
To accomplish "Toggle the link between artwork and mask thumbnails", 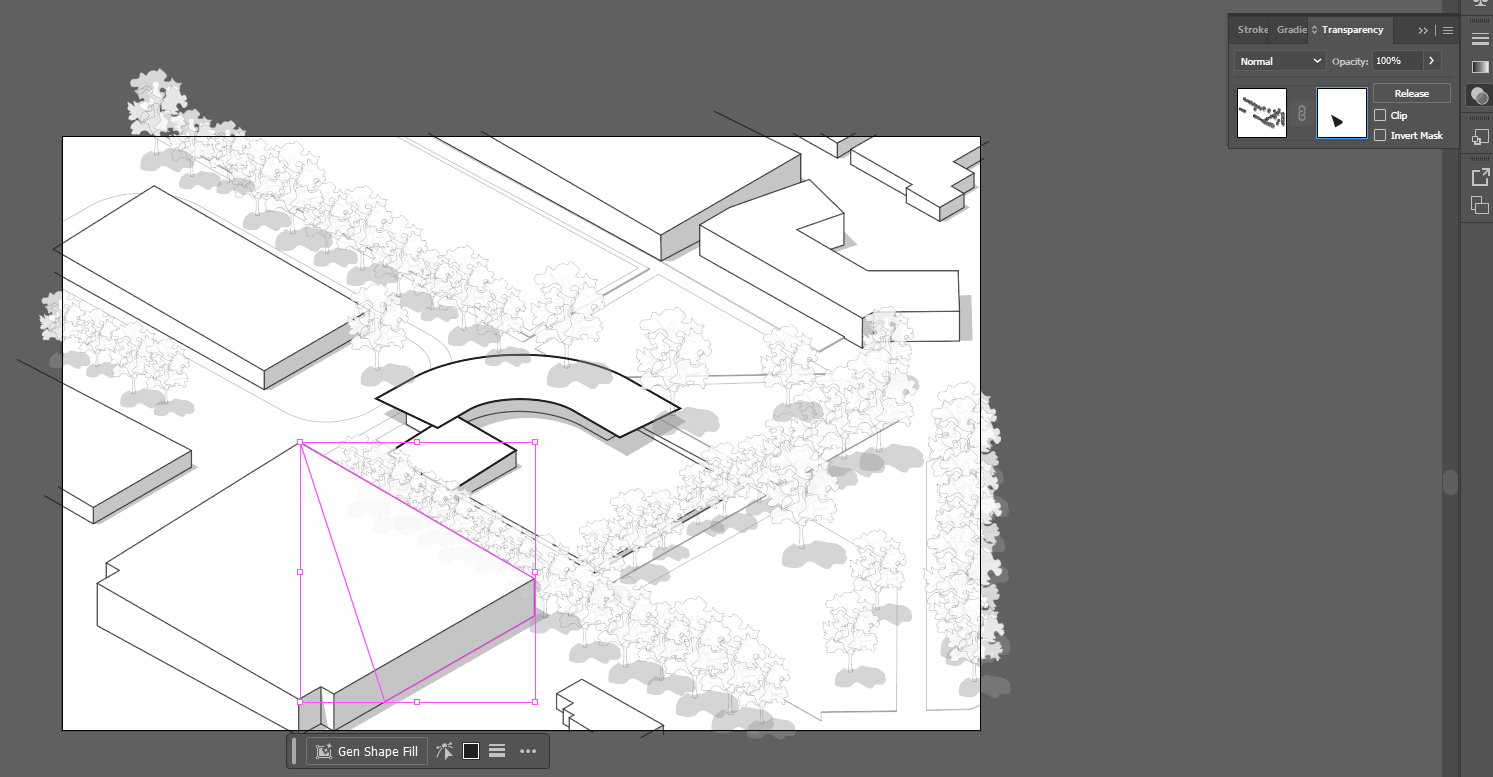I will coord(1301,112).
